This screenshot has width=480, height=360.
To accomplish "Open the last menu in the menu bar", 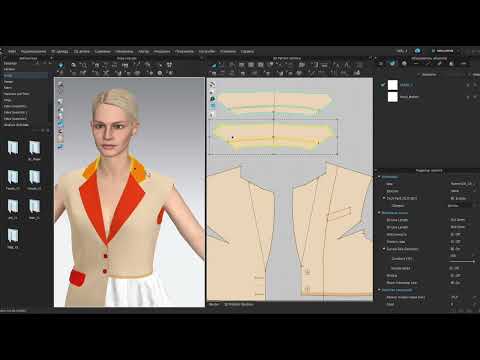I will (x=247, y=51).
